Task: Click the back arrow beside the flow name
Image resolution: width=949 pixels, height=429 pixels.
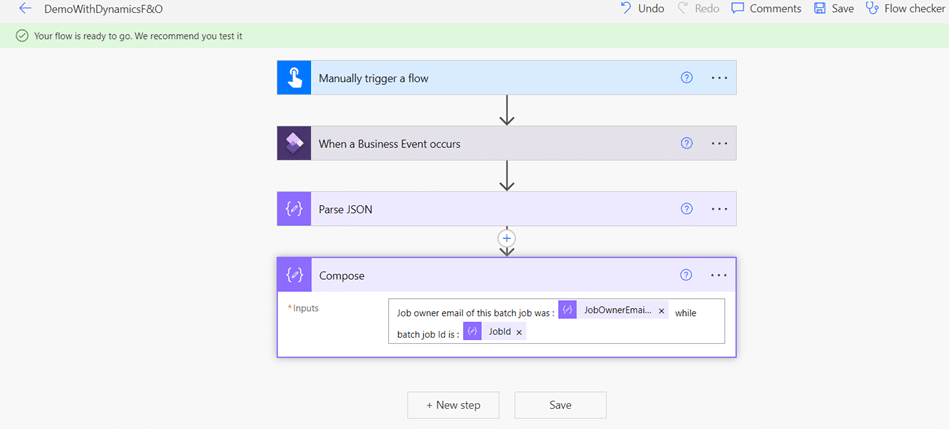Action: (25, 8)
